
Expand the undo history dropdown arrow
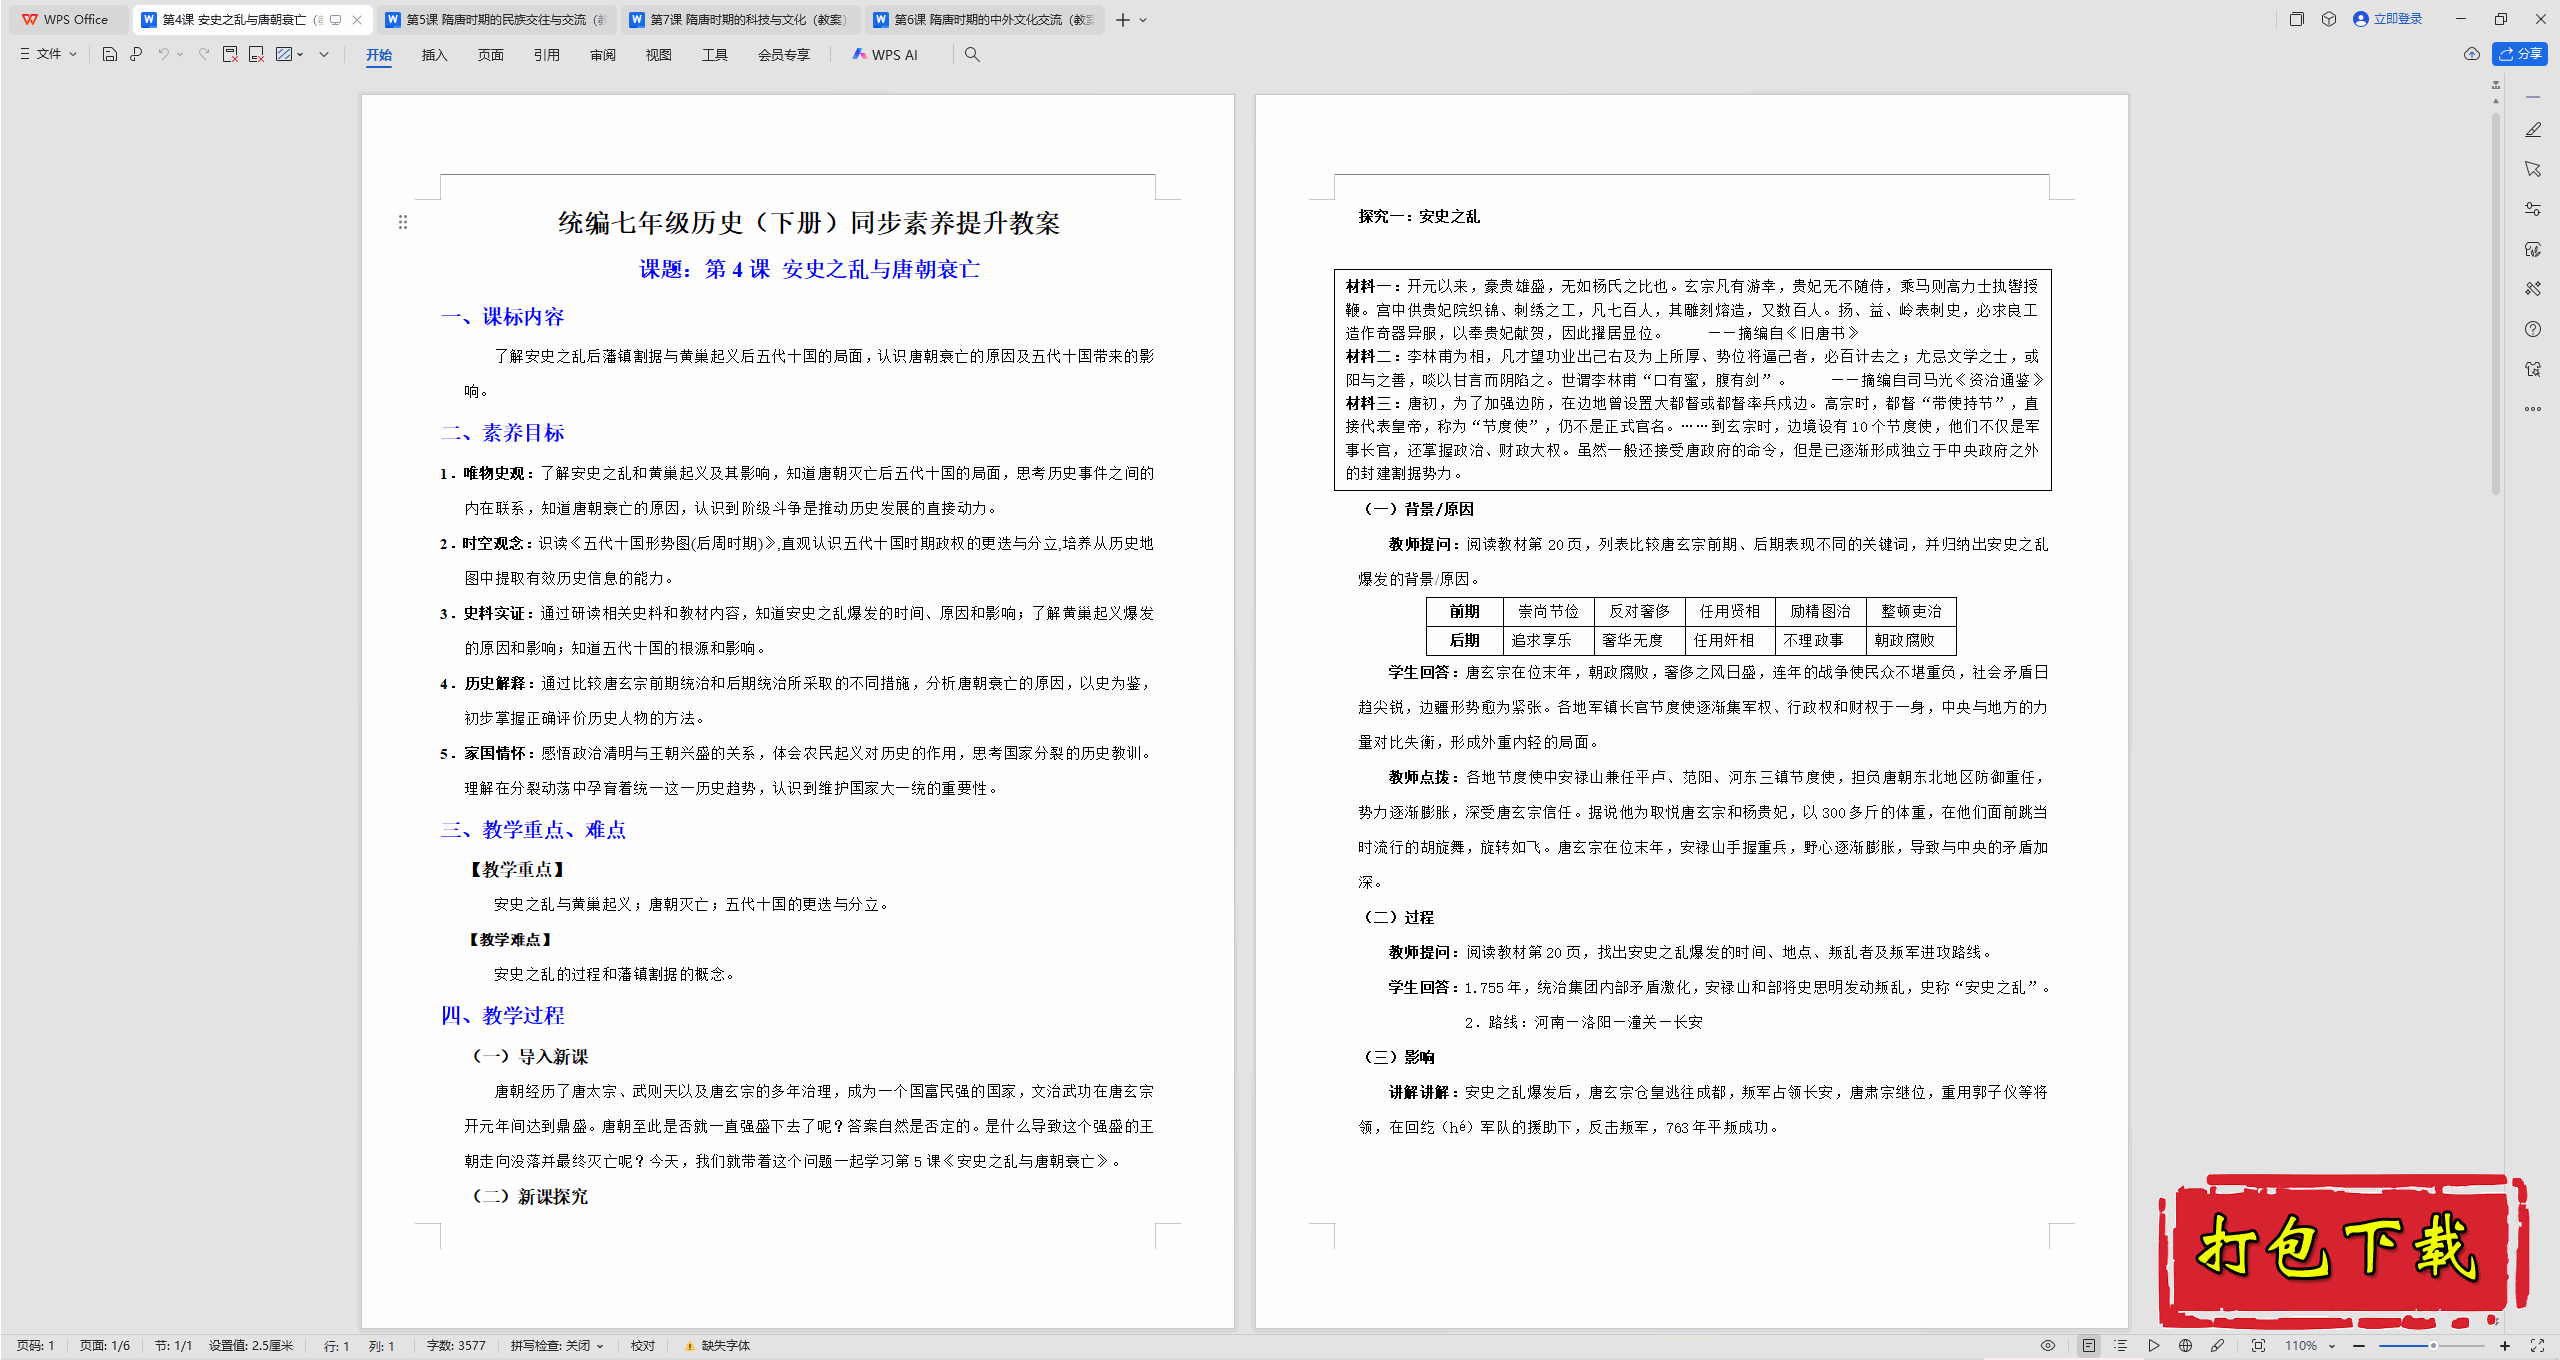tap(180, 54)
